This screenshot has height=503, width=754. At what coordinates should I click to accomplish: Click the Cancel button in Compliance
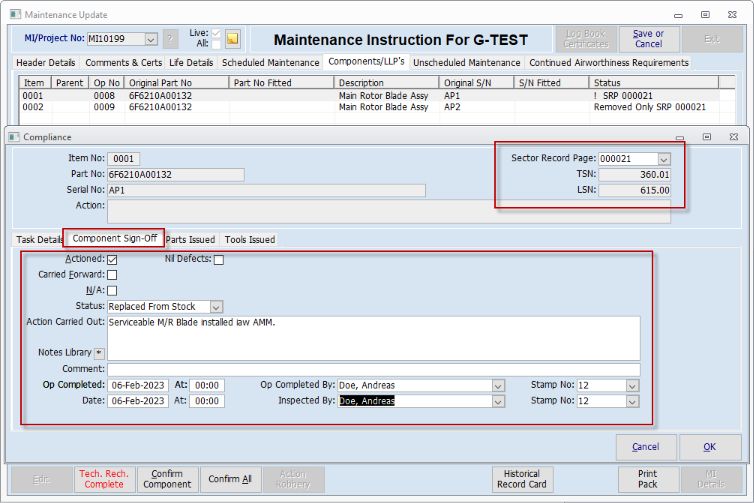tap(646, 447)
